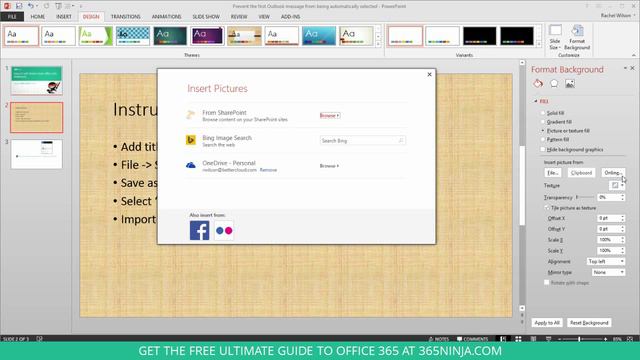Open the TRANSITIONS ribbon tab
This screenshot has width=640, height=360.
[x=125, y=17]
